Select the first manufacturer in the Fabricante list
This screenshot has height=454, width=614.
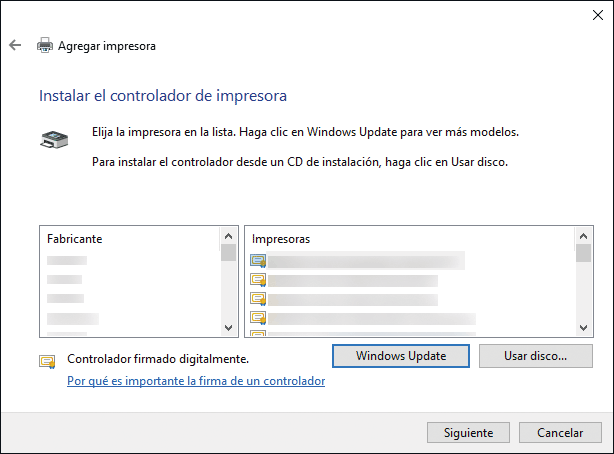(x=68, y=261)
